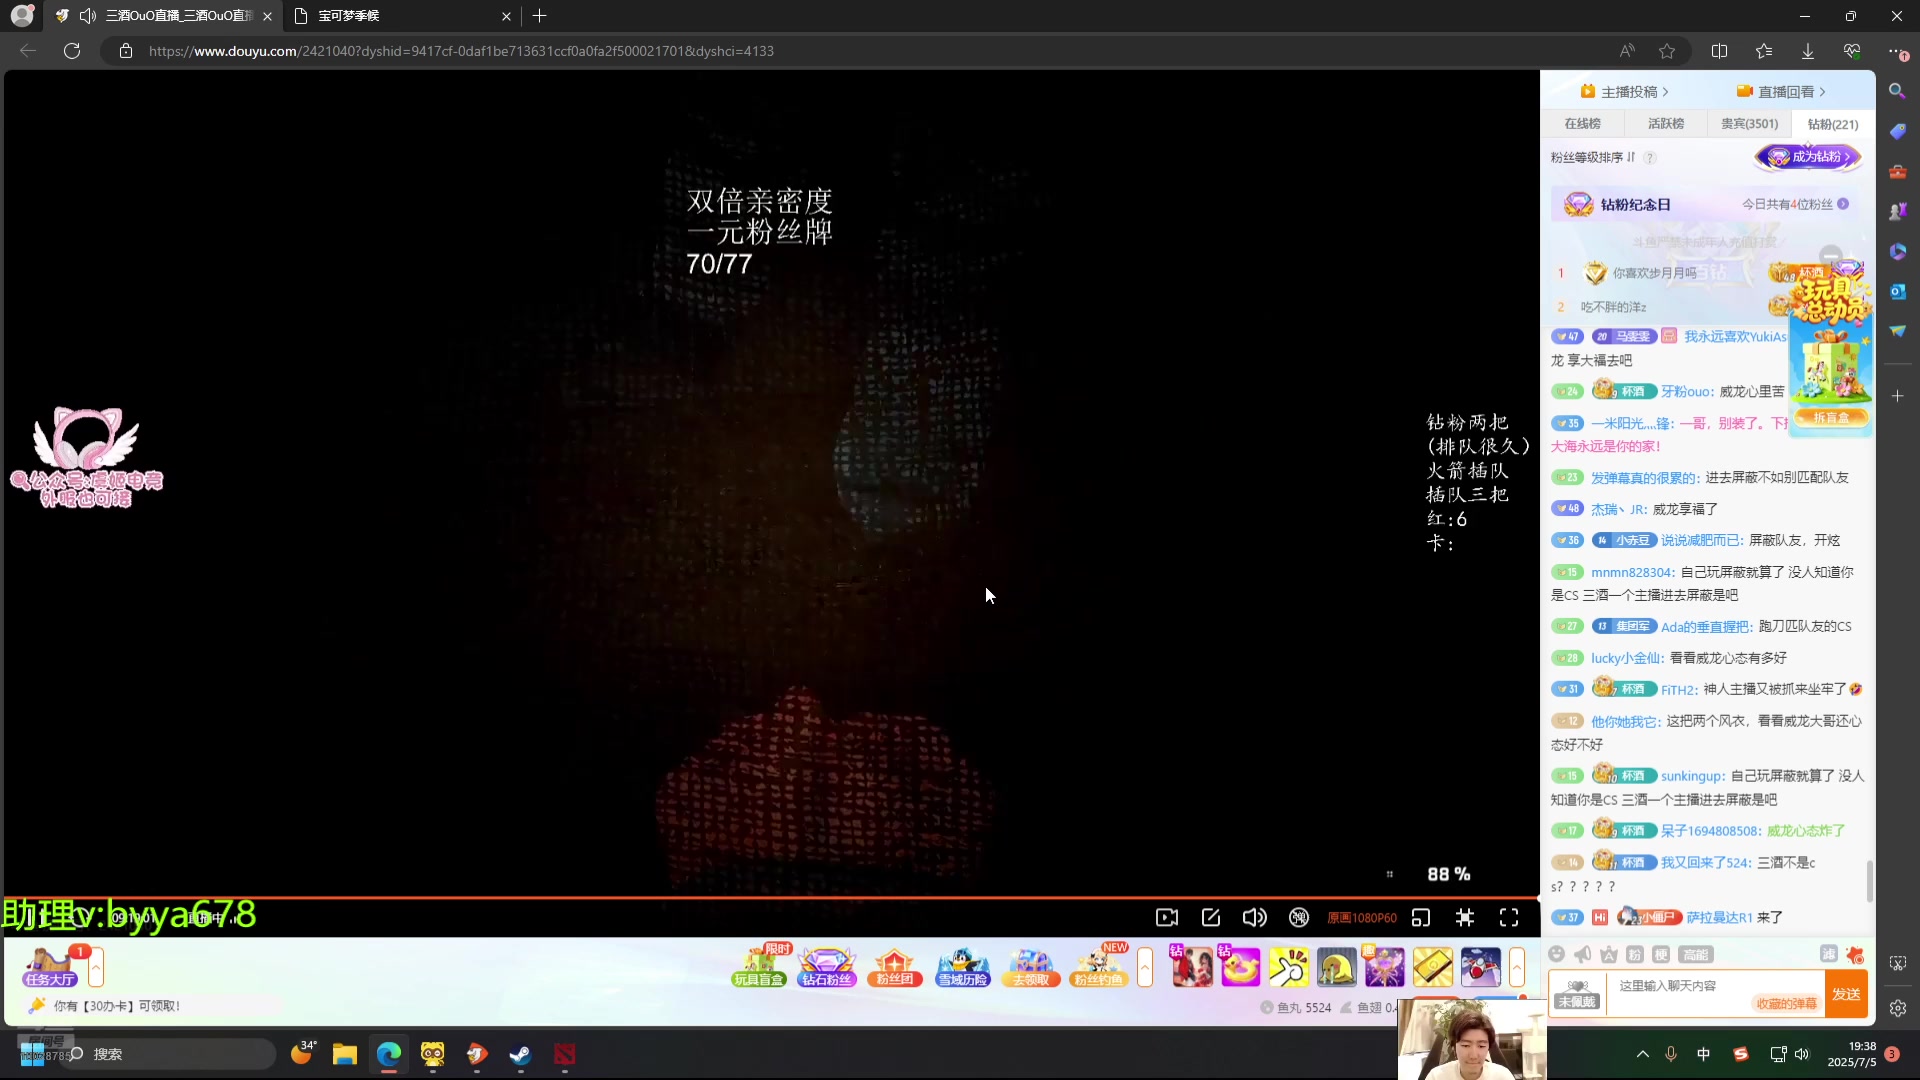
Task: Mute the player volume
Action: click(x=1254, y=918)
